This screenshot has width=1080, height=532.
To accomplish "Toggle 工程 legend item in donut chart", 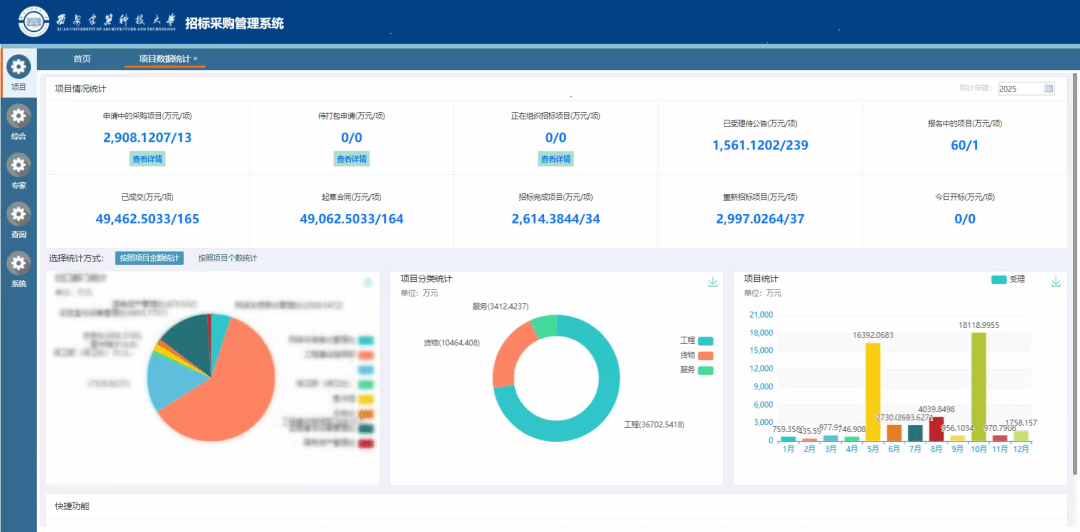I will pyautogui.click(x=696, y=341).
